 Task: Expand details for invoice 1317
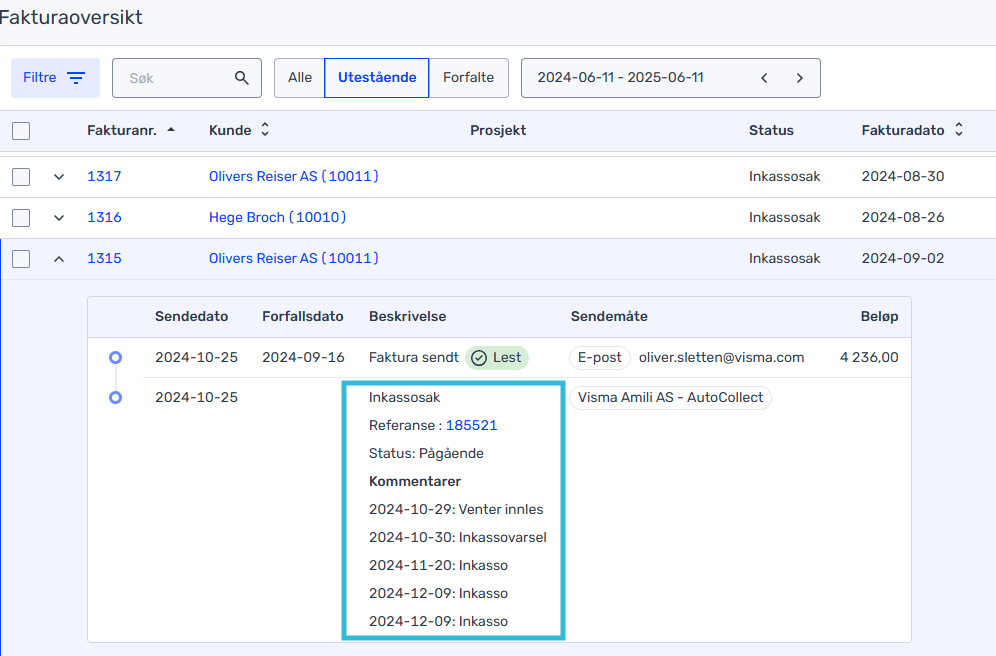(58, 177)
